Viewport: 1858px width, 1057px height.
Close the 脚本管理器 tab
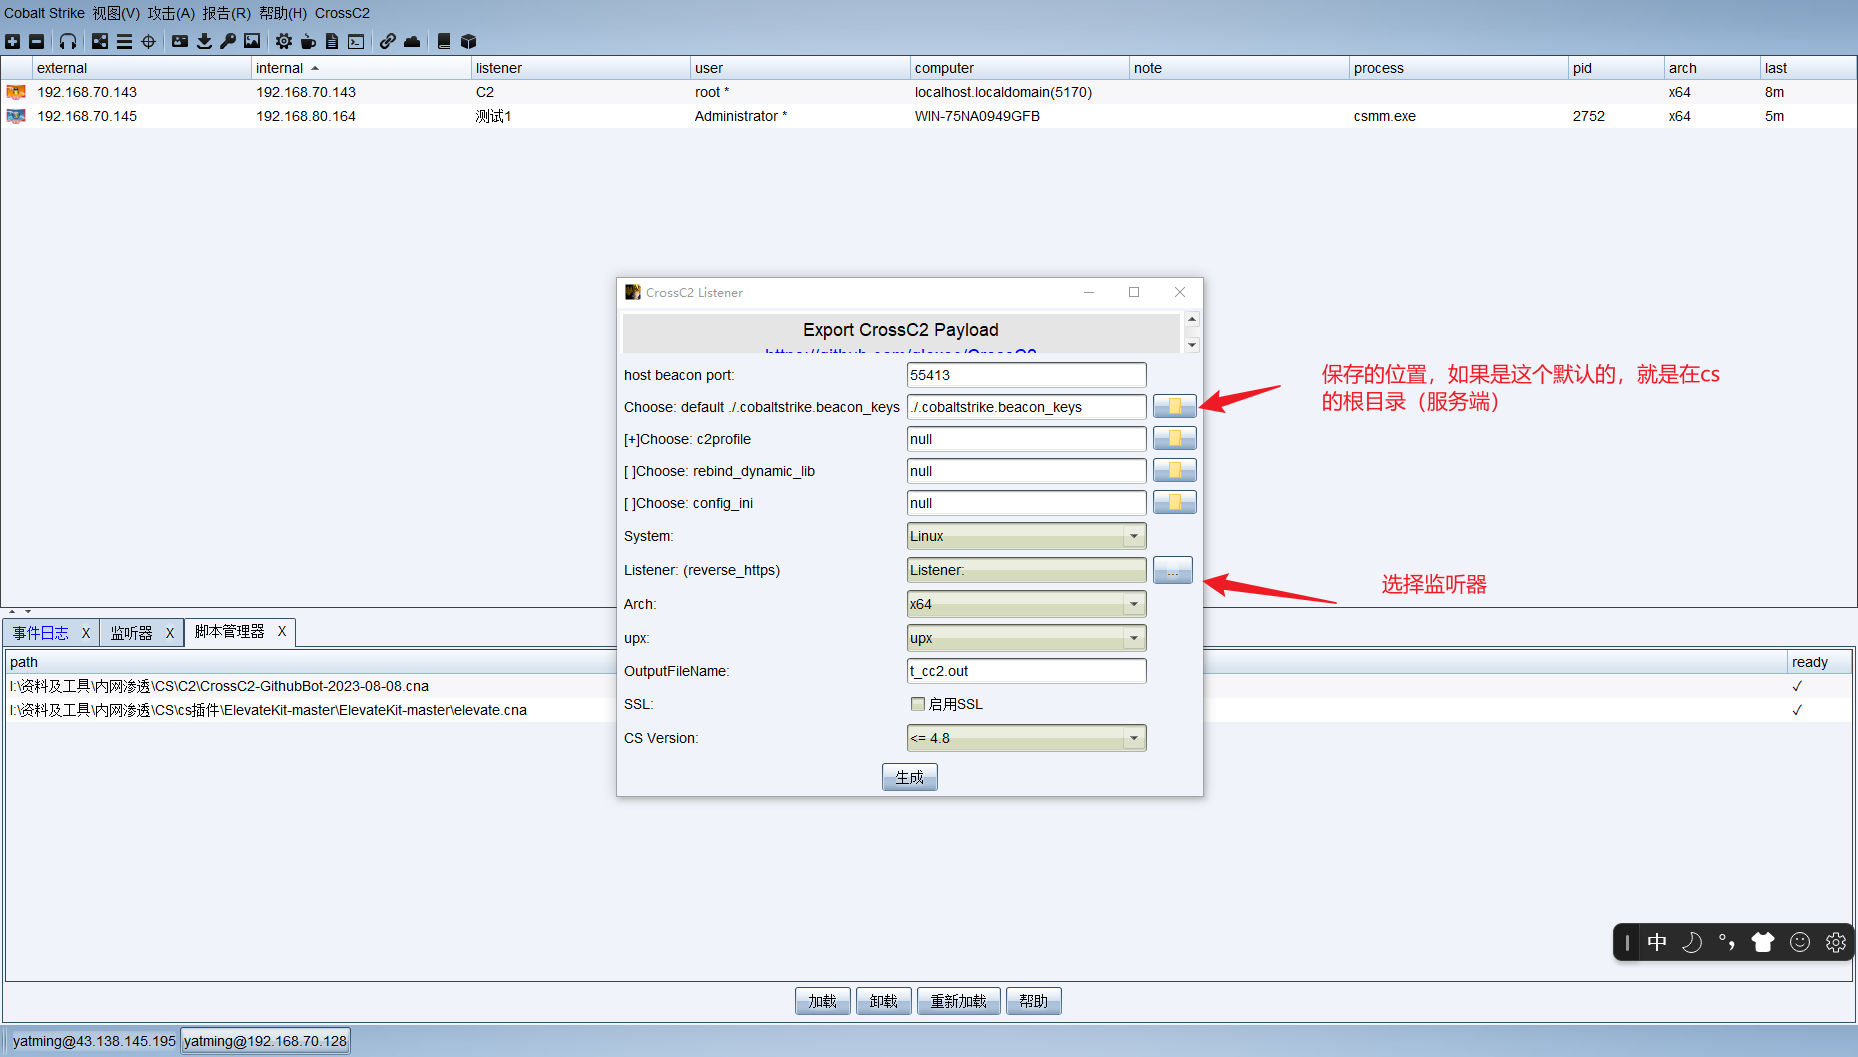coord(282,632)
